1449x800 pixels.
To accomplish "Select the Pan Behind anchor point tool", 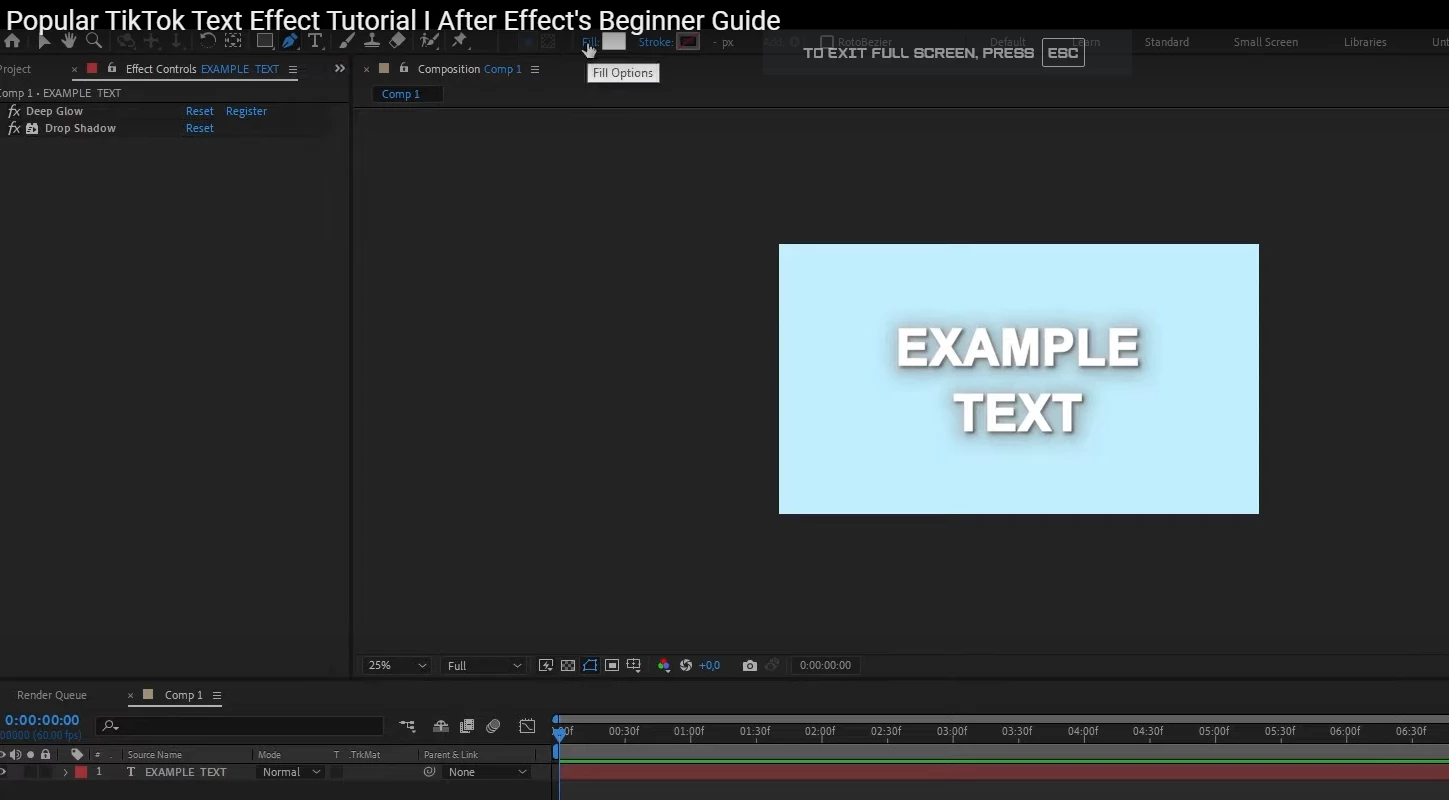I will tap(233, 41).
